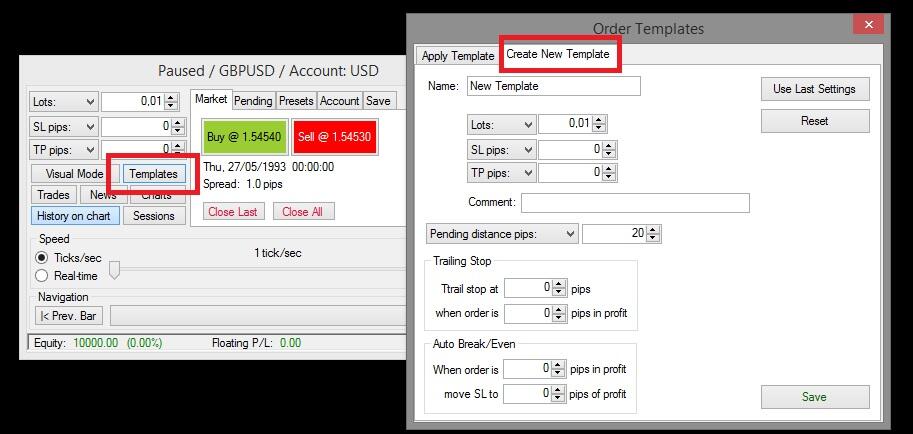Open the Trades button

[x=53, y=195]
